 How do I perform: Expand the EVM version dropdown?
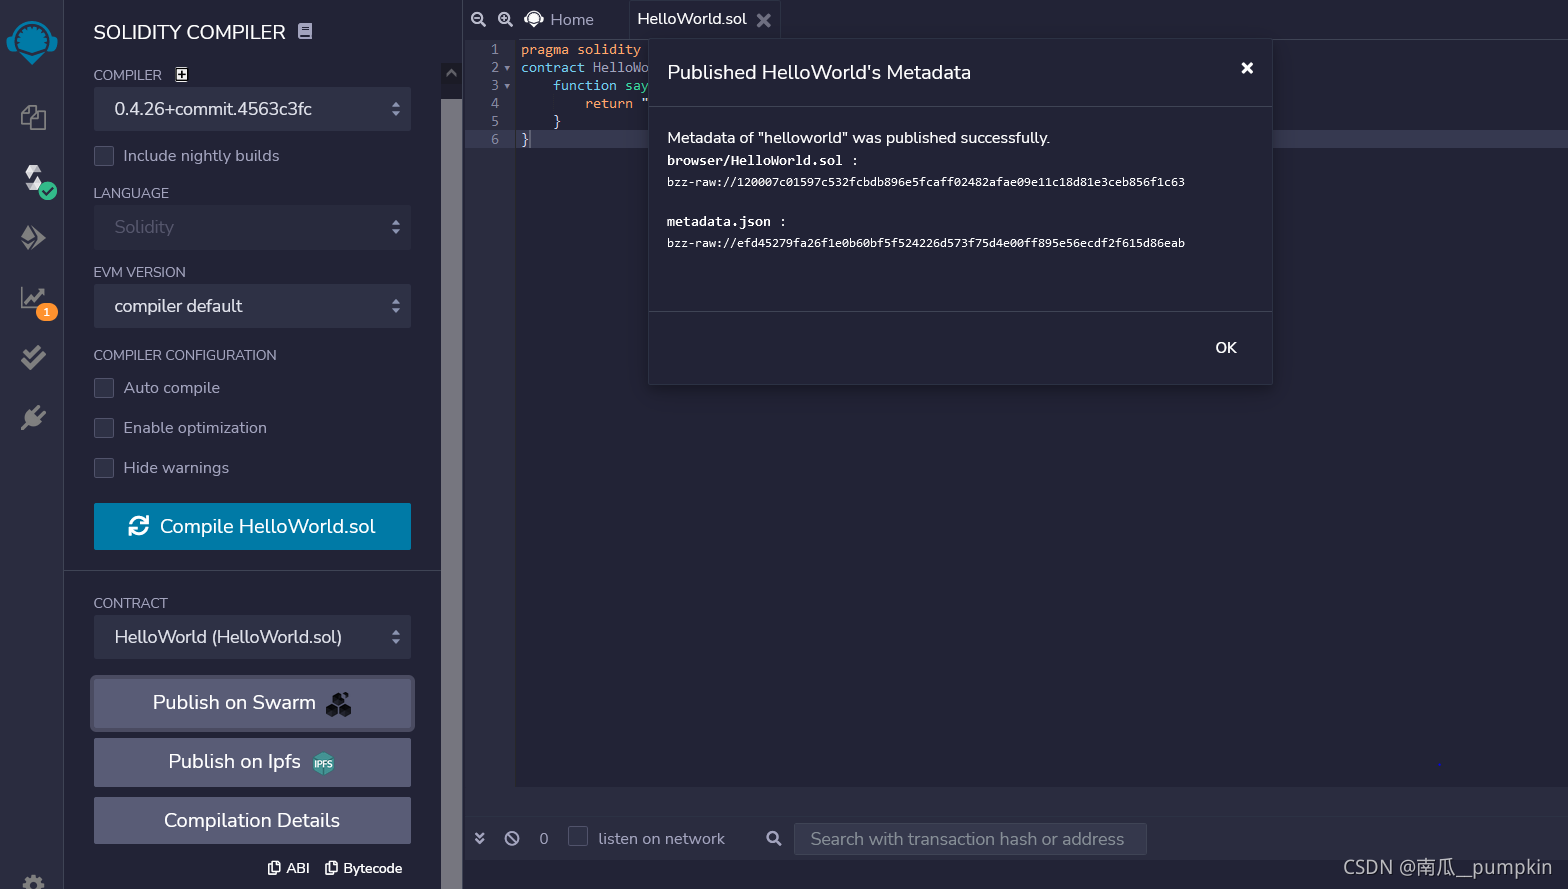point(252,306)
